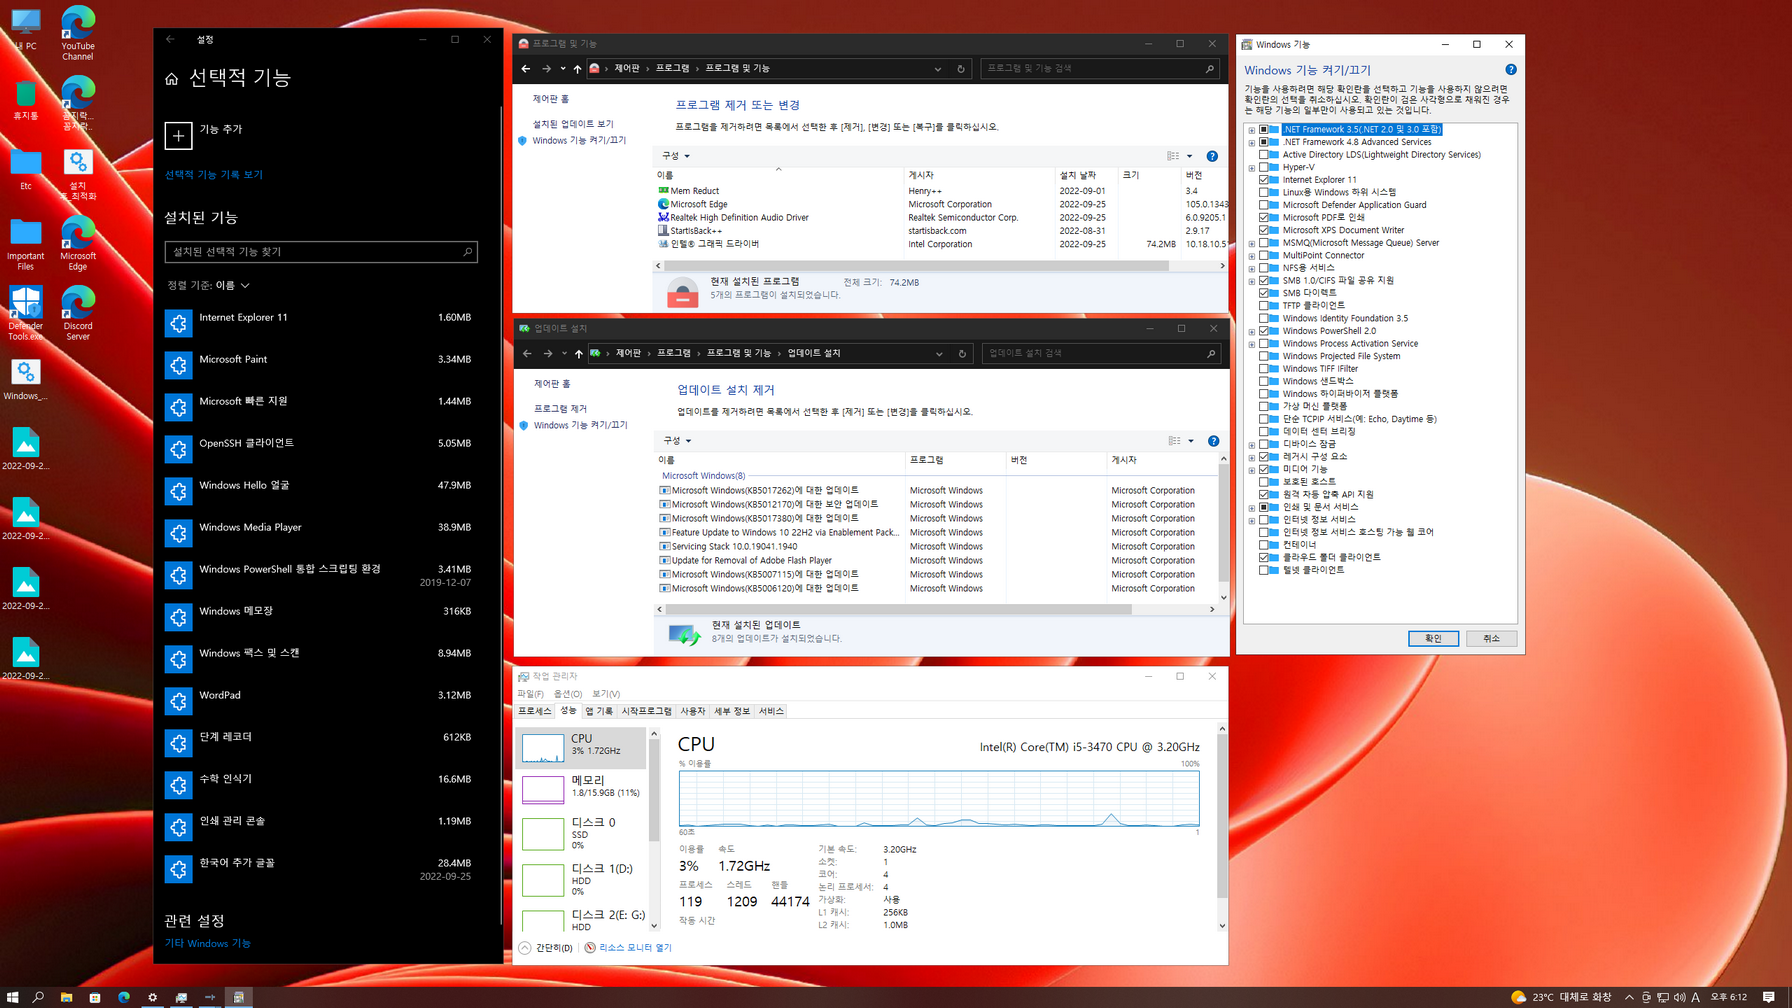Expand the Hyper-V tree node
This screenshot has width=1792, height=1008.
pos(1252,168)
